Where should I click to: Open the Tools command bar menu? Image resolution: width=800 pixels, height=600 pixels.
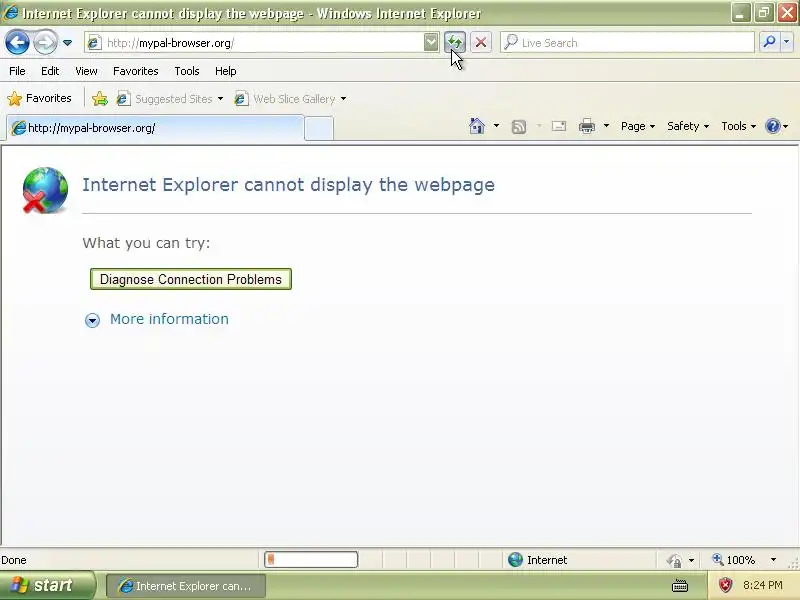tap(738, 126)
